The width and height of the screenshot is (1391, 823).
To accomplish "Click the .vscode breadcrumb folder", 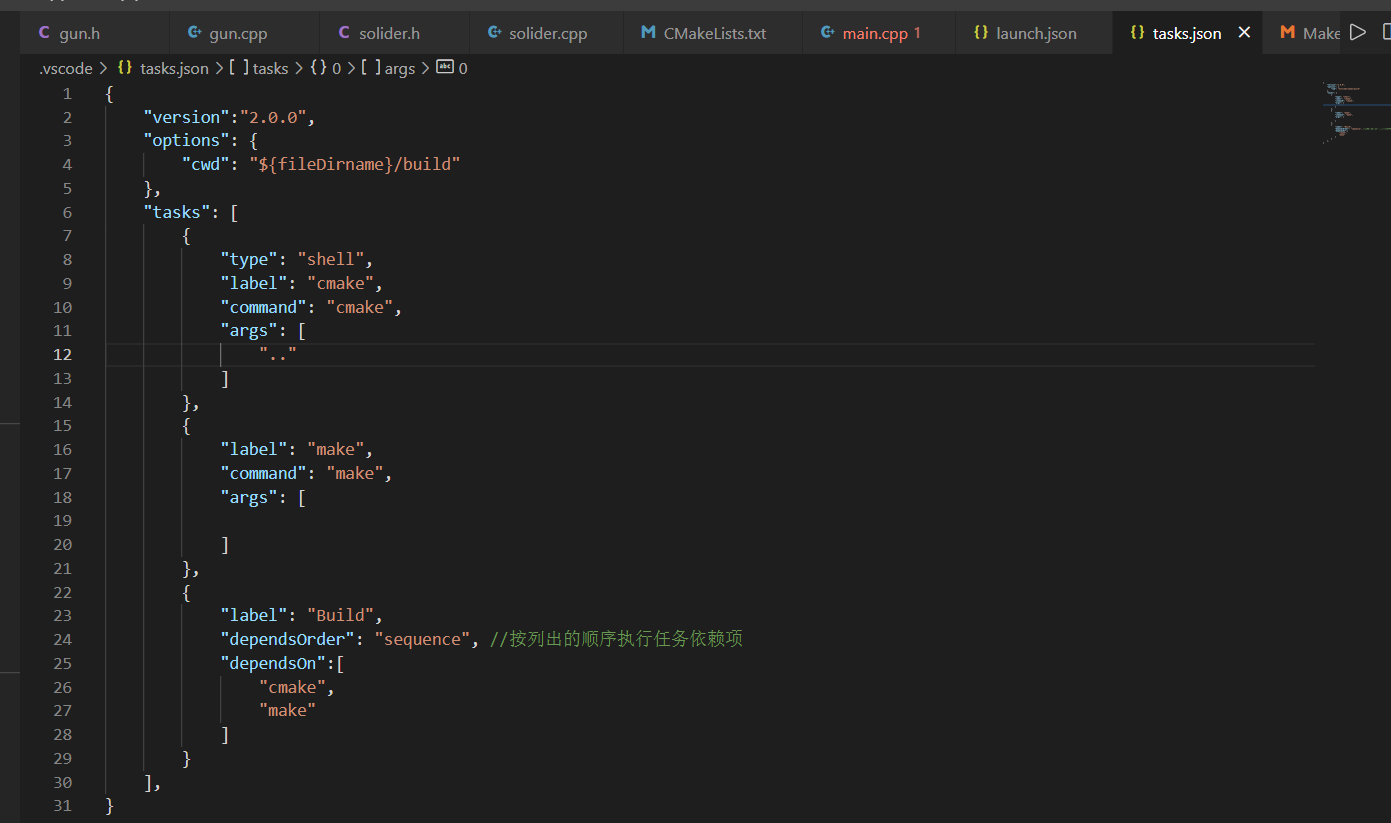I will pos(65,68).
